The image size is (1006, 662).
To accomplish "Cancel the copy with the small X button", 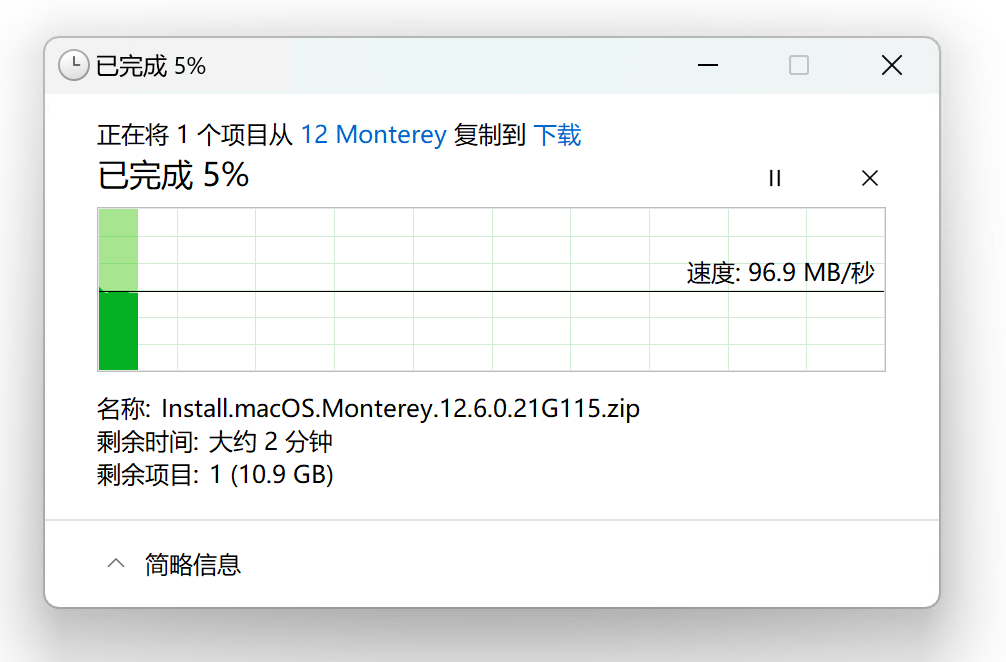I will (x=870, y=178).
